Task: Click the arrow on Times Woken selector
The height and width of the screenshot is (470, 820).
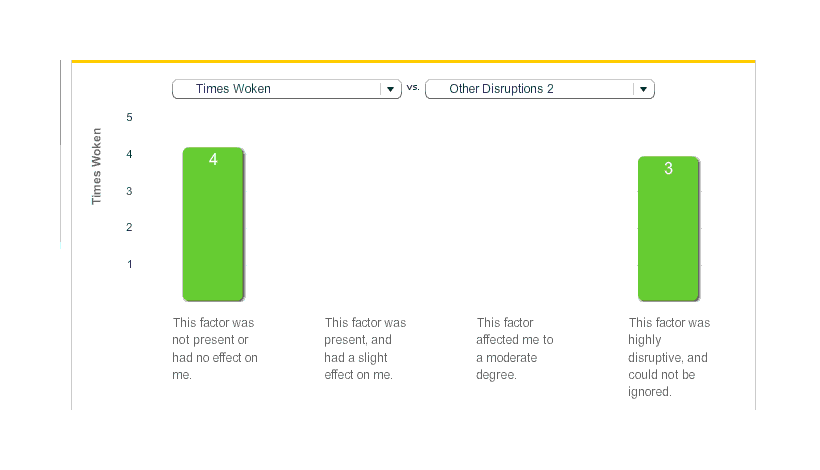Action: (x=391, y=89)
